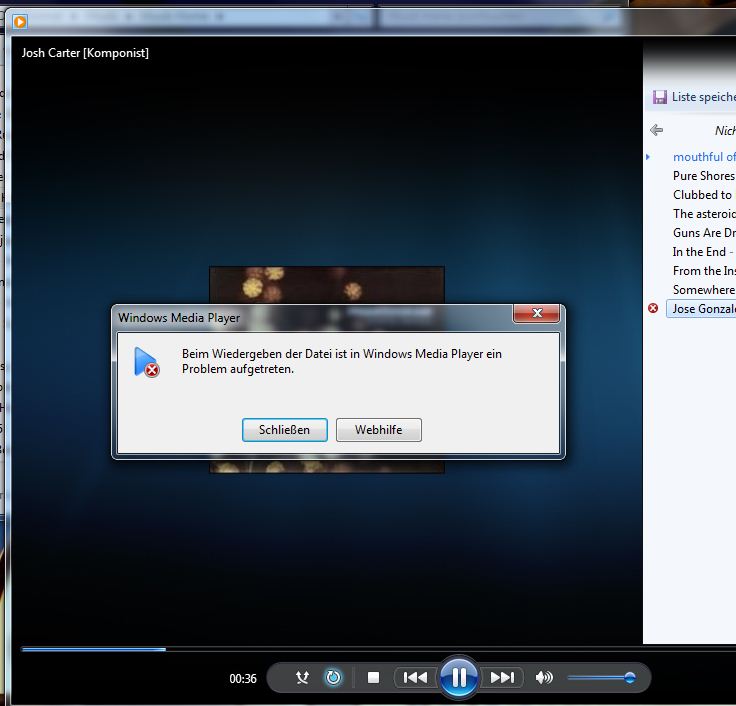Viewport: 736px width, 706px height.
Task: Mute the player volume speaker icon
Action: (544, 677)
